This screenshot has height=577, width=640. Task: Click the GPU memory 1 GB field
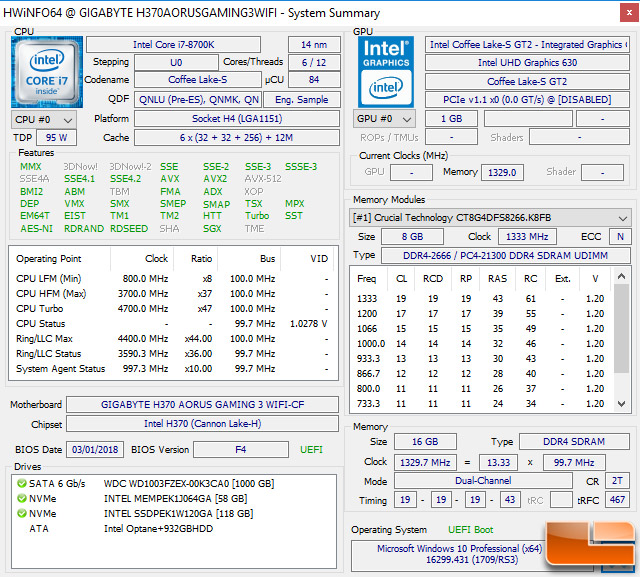coord(451,119)
